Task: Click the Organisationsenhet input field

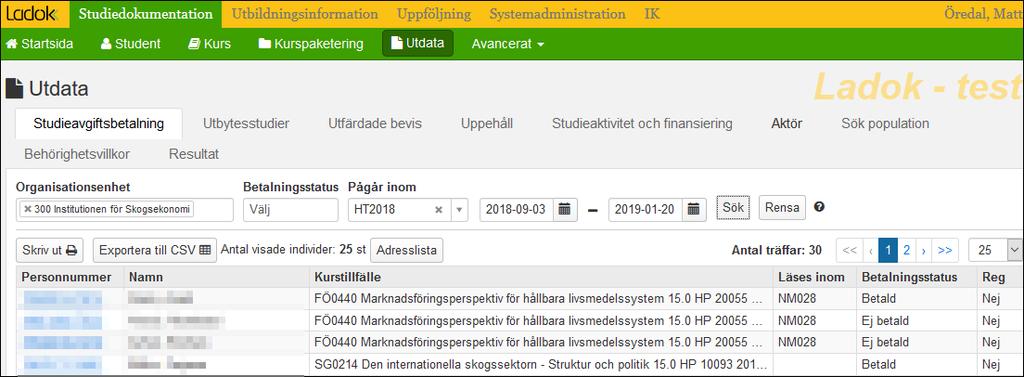Action: 125,210
